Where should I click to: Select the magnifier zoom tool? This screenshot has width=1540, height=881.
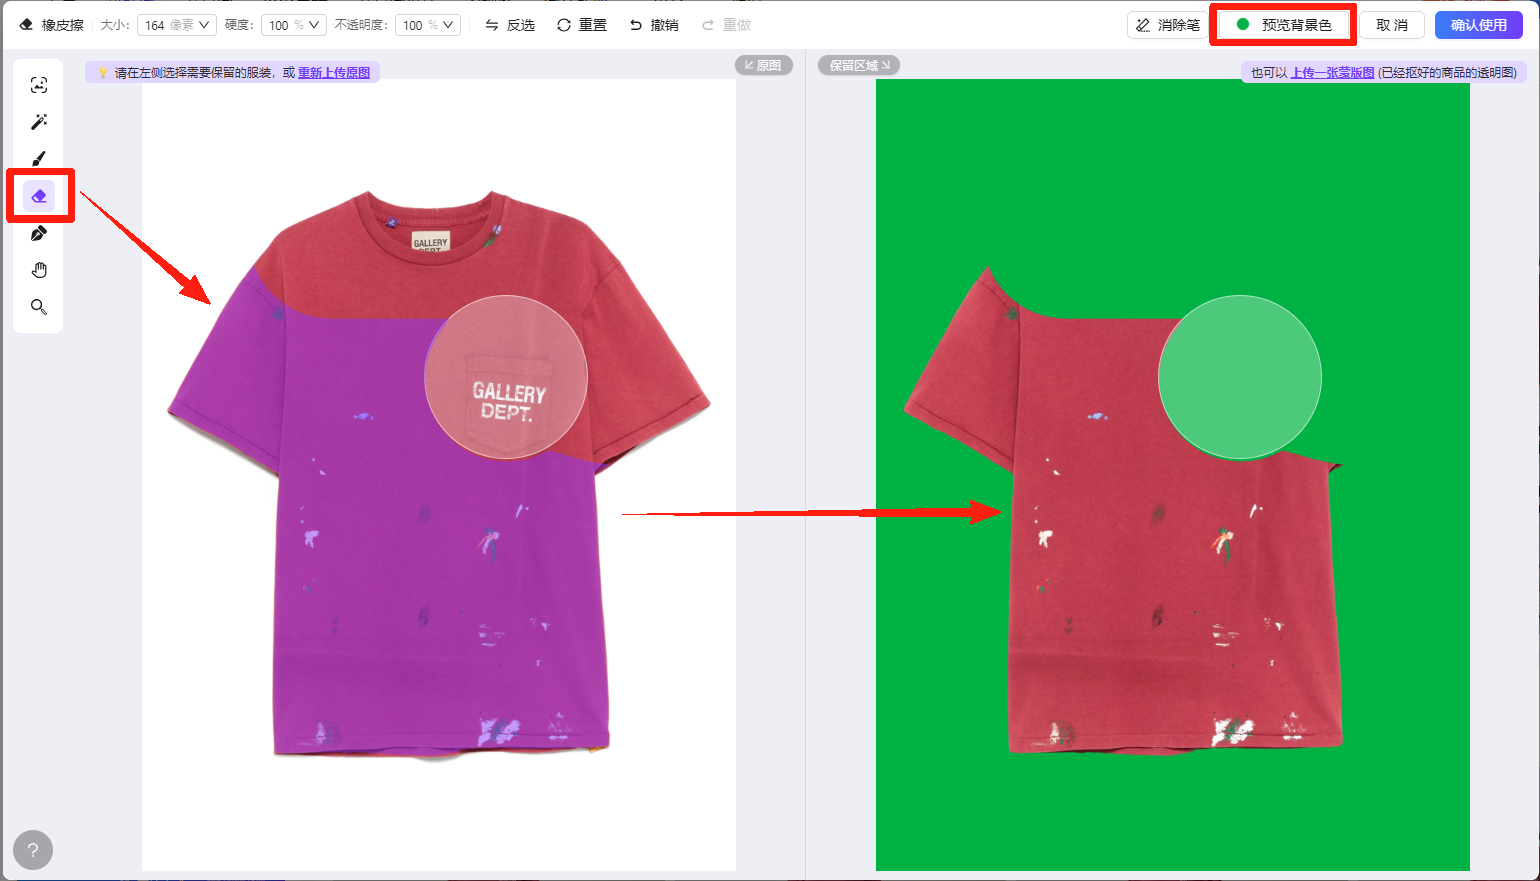[x=39, y=307]
